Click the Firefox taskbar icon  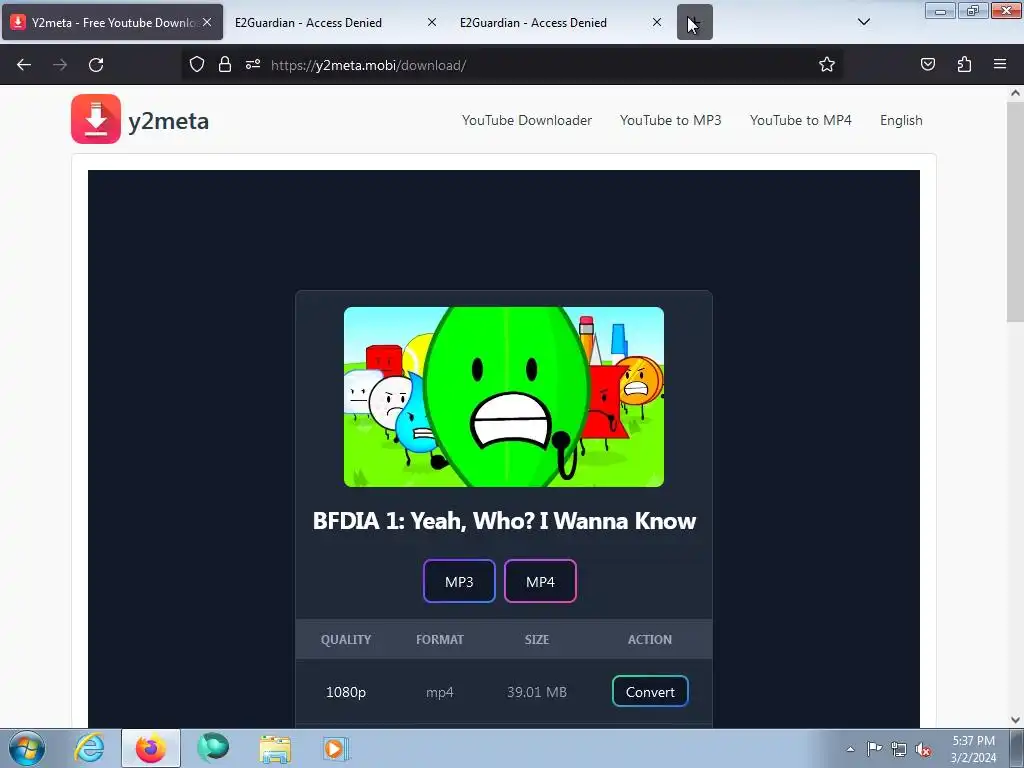pos(151,748)
